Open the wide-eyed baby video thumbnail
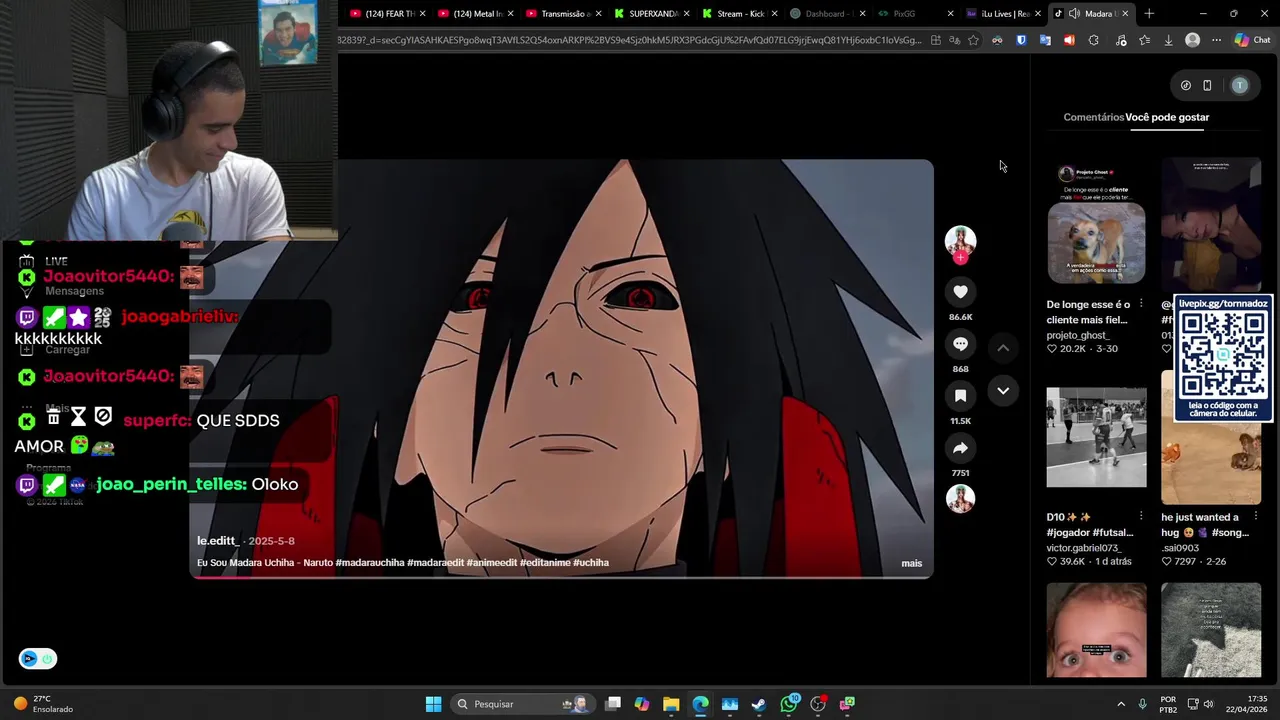The image size is (1280, 720). pos(1096,632)
